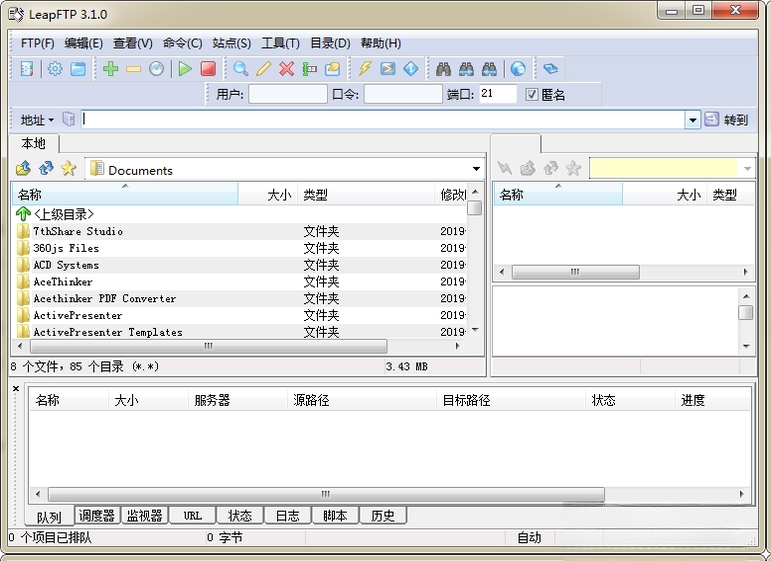Open the FTP(F) menu

[x=37, y=43]
